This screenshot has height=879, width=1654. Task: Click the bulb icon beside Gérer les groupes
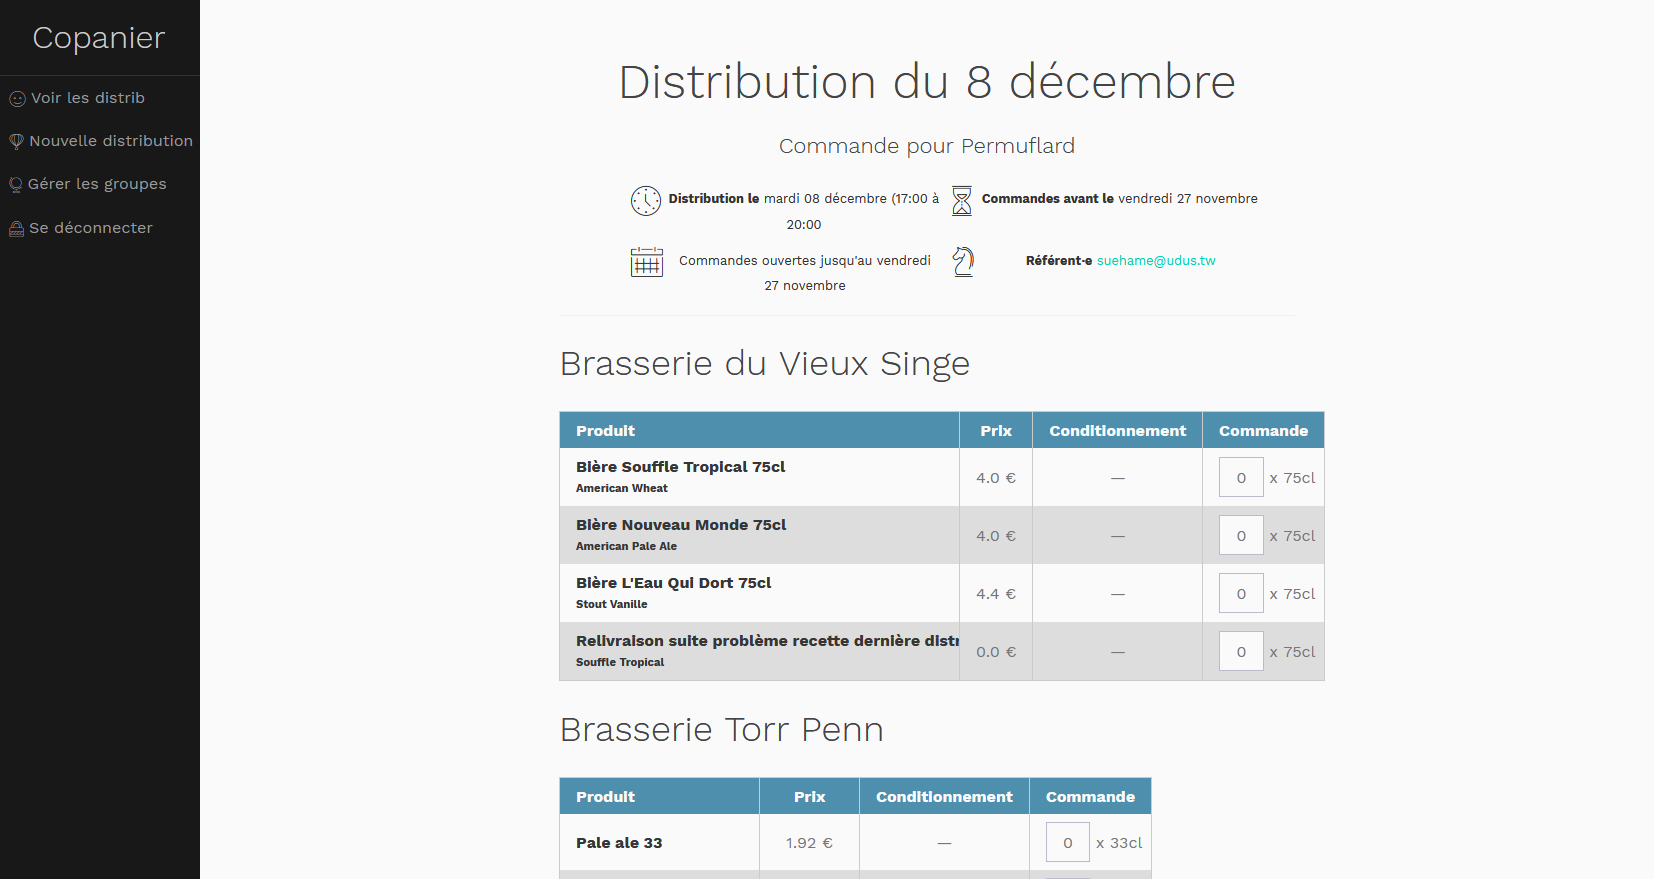15,185
